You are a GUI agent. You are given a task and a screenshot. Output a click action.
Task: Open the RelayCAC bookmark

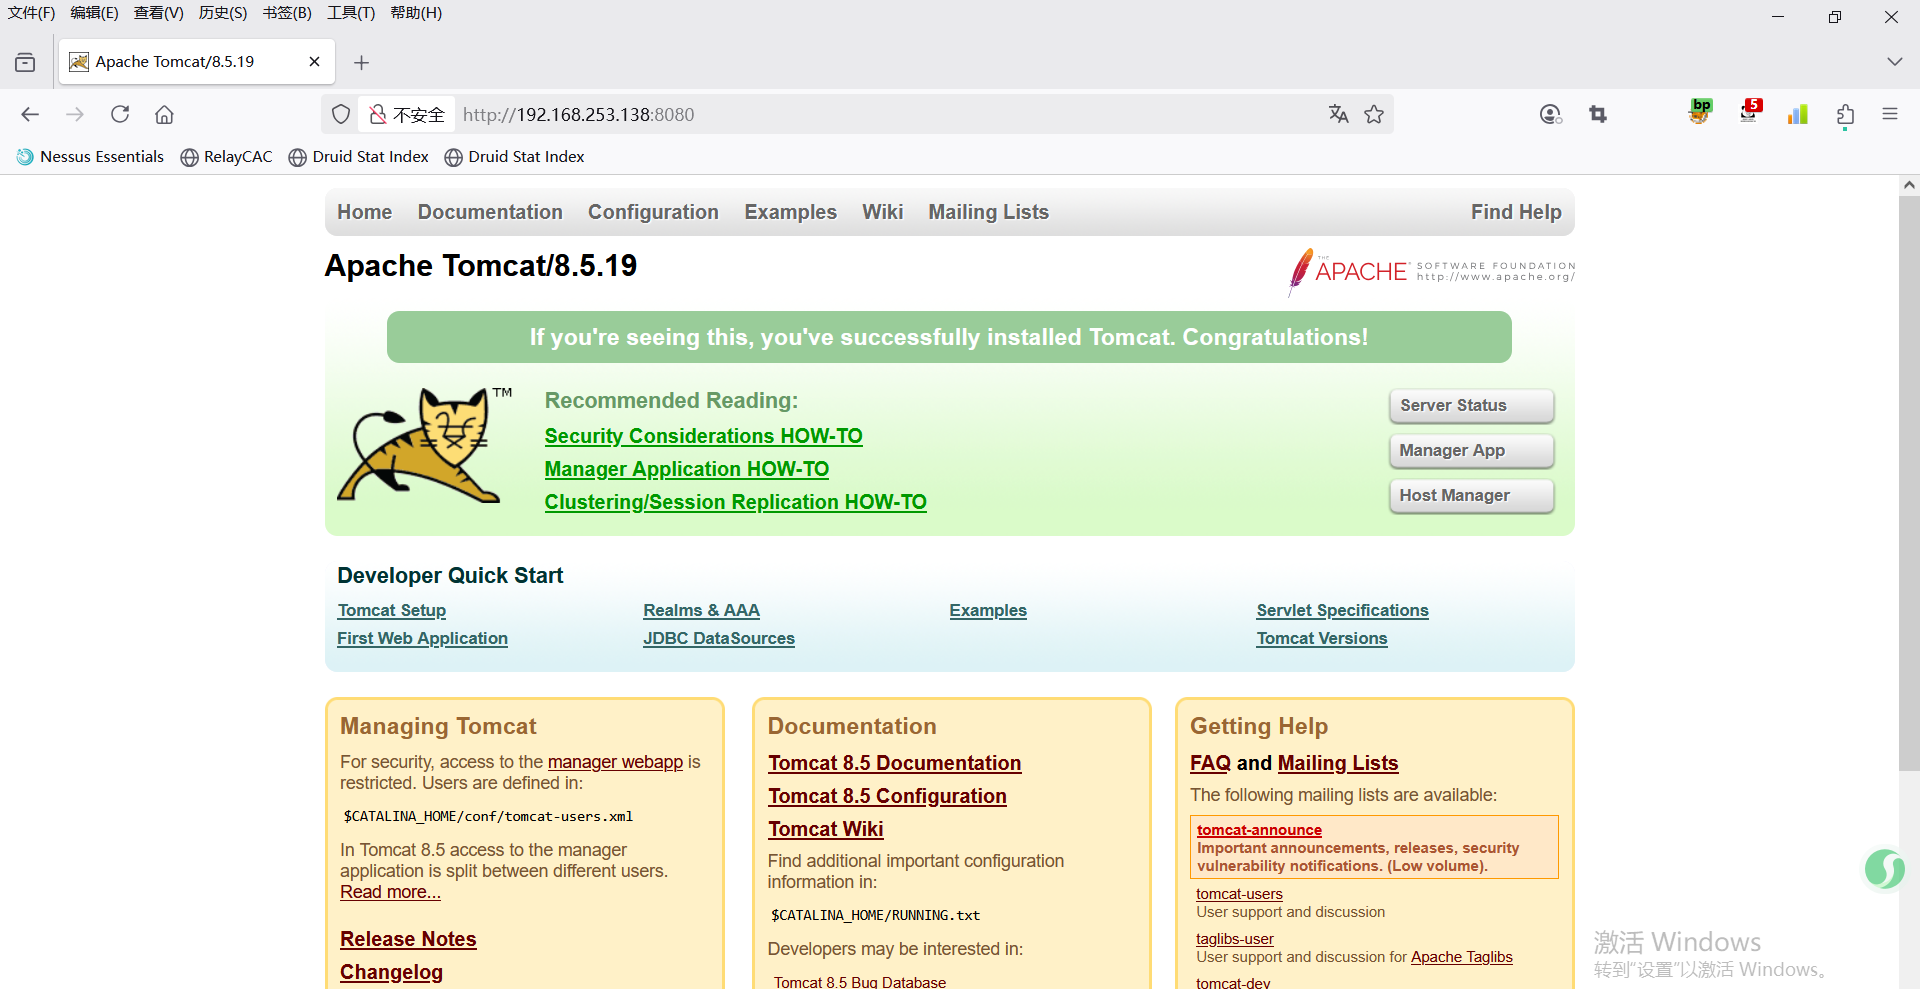point(227,157)
